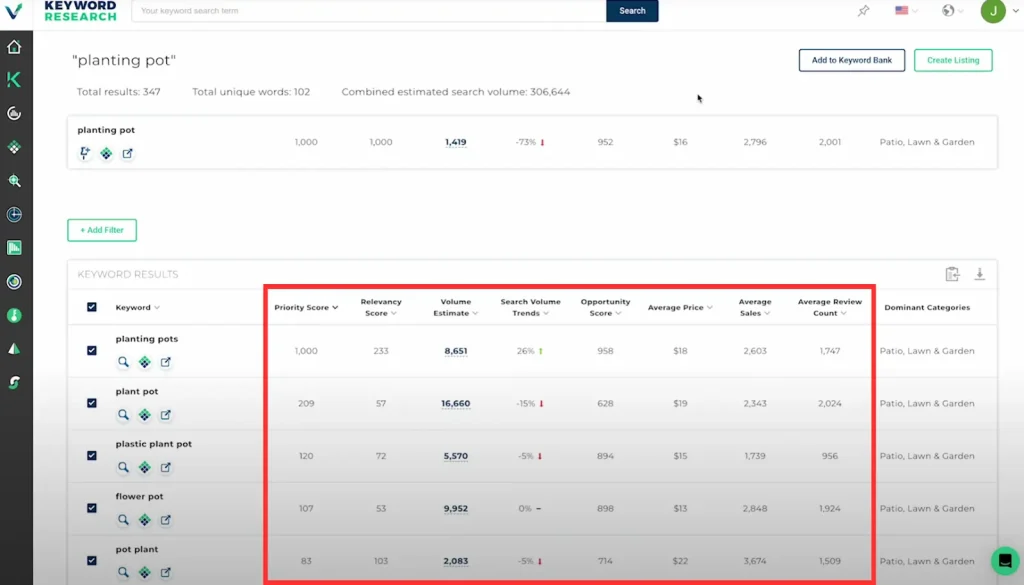1024x585 pixels.
Task: Sort by Search Volume Trends column
Action: (530, 308)
